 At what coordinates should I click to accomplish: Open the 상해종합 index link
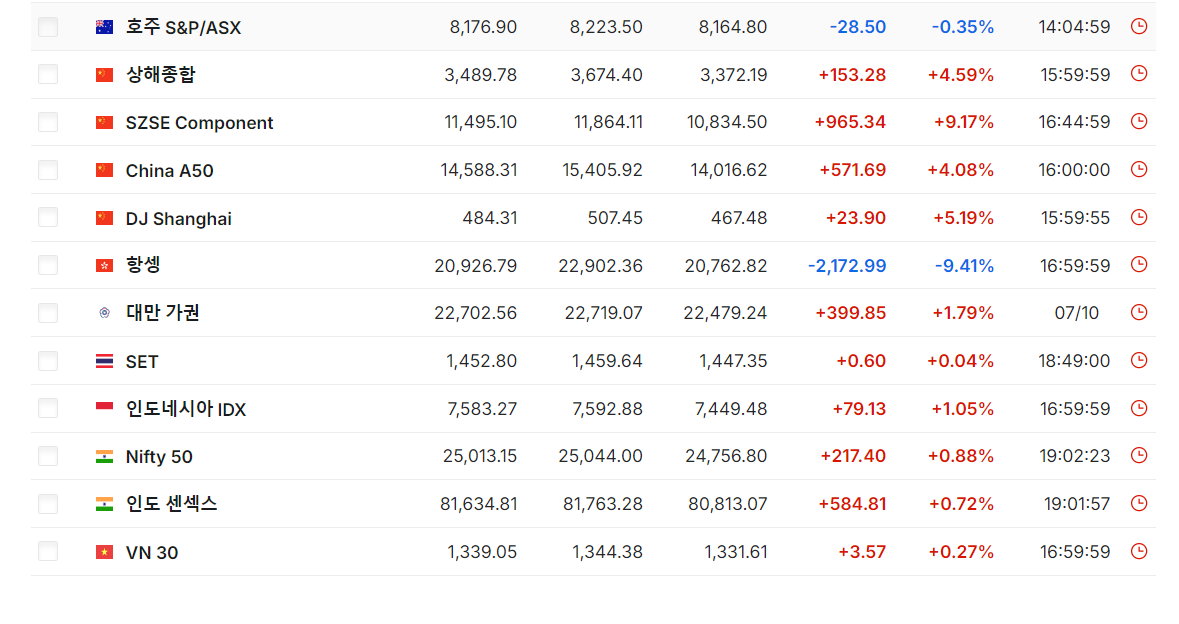point(160,74)
